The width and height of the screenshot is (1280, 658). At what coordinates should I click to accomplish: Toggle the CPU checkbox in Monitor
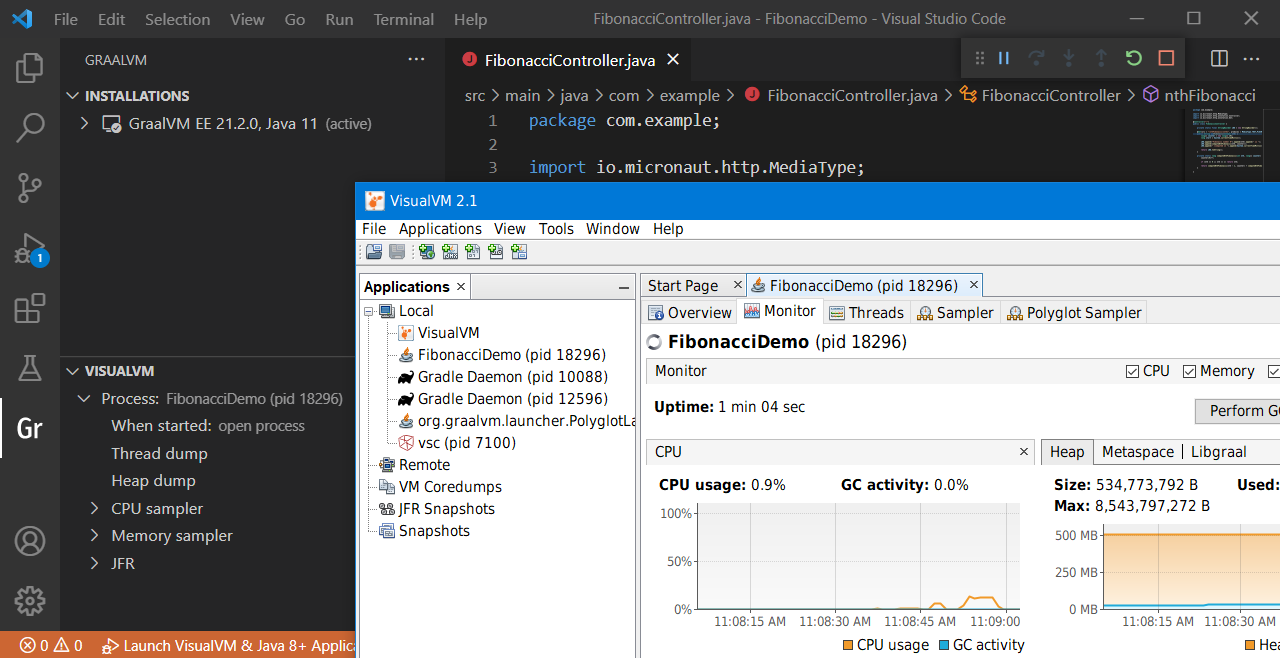click(x=1132, y=371)
